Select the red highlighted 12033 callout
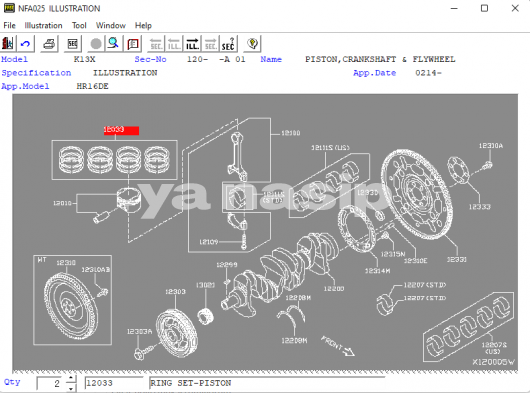530x393 pixels. 121,130
